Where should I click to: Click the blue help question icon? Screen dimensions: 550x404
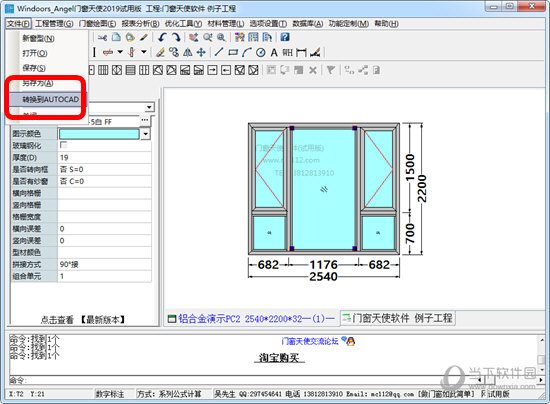(285, 37)
